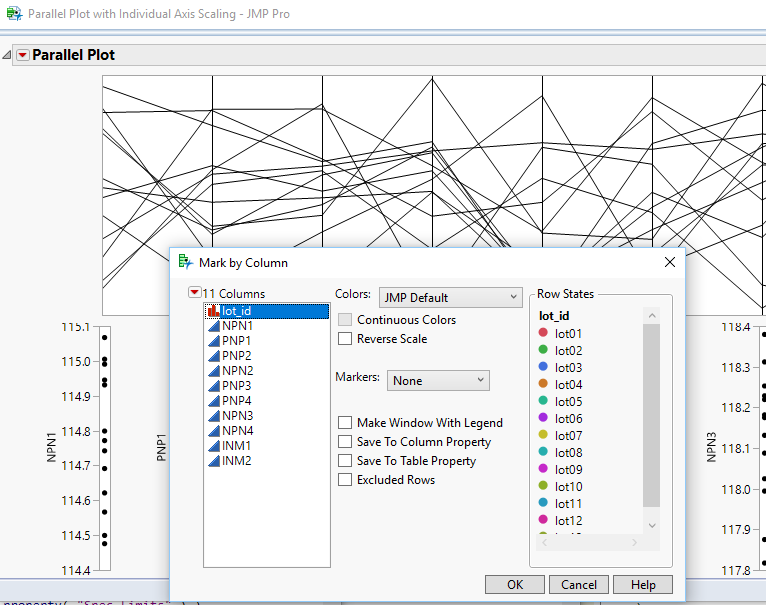
Task: Close the Mark by Column dialog
Action: [670, 262]
